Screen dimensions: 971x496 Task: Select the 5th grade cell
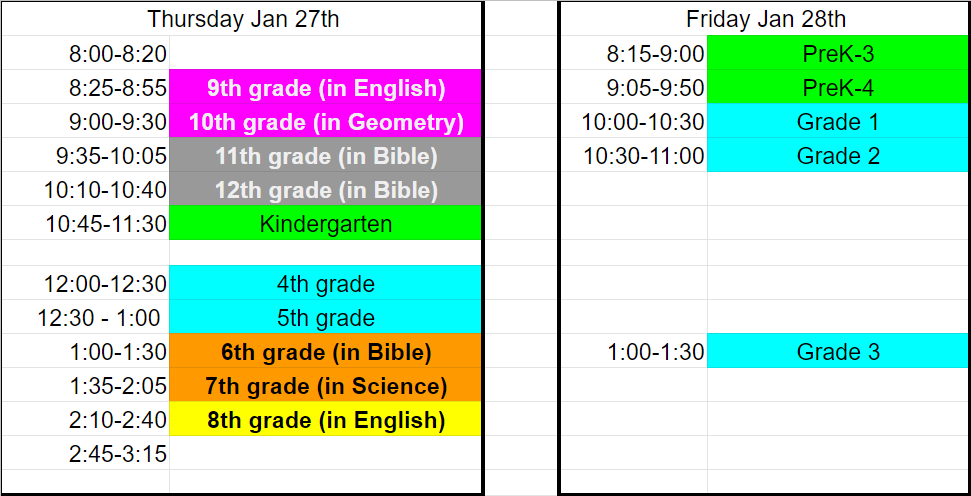pyautogui.click(x=326, y=318)
